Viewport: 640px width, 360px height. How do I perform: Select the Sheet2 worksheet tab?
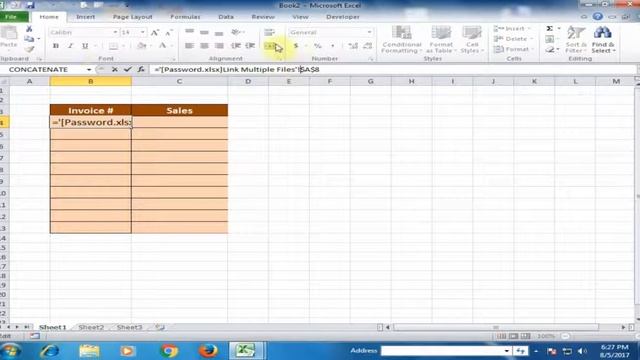point(91,327)
